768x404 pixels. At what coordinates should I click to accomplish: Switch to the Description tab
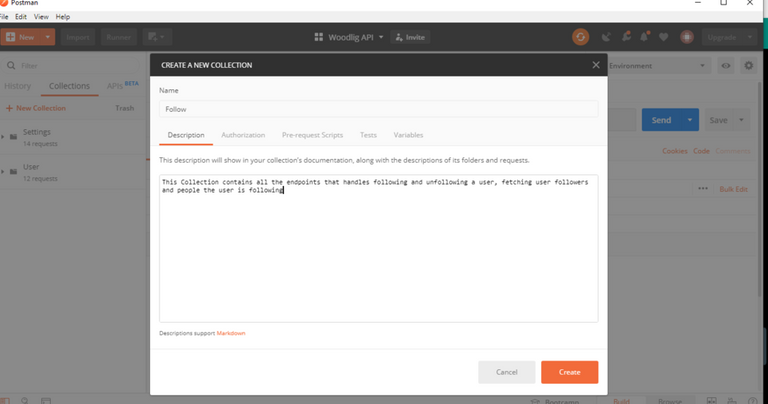coord(186,135)
